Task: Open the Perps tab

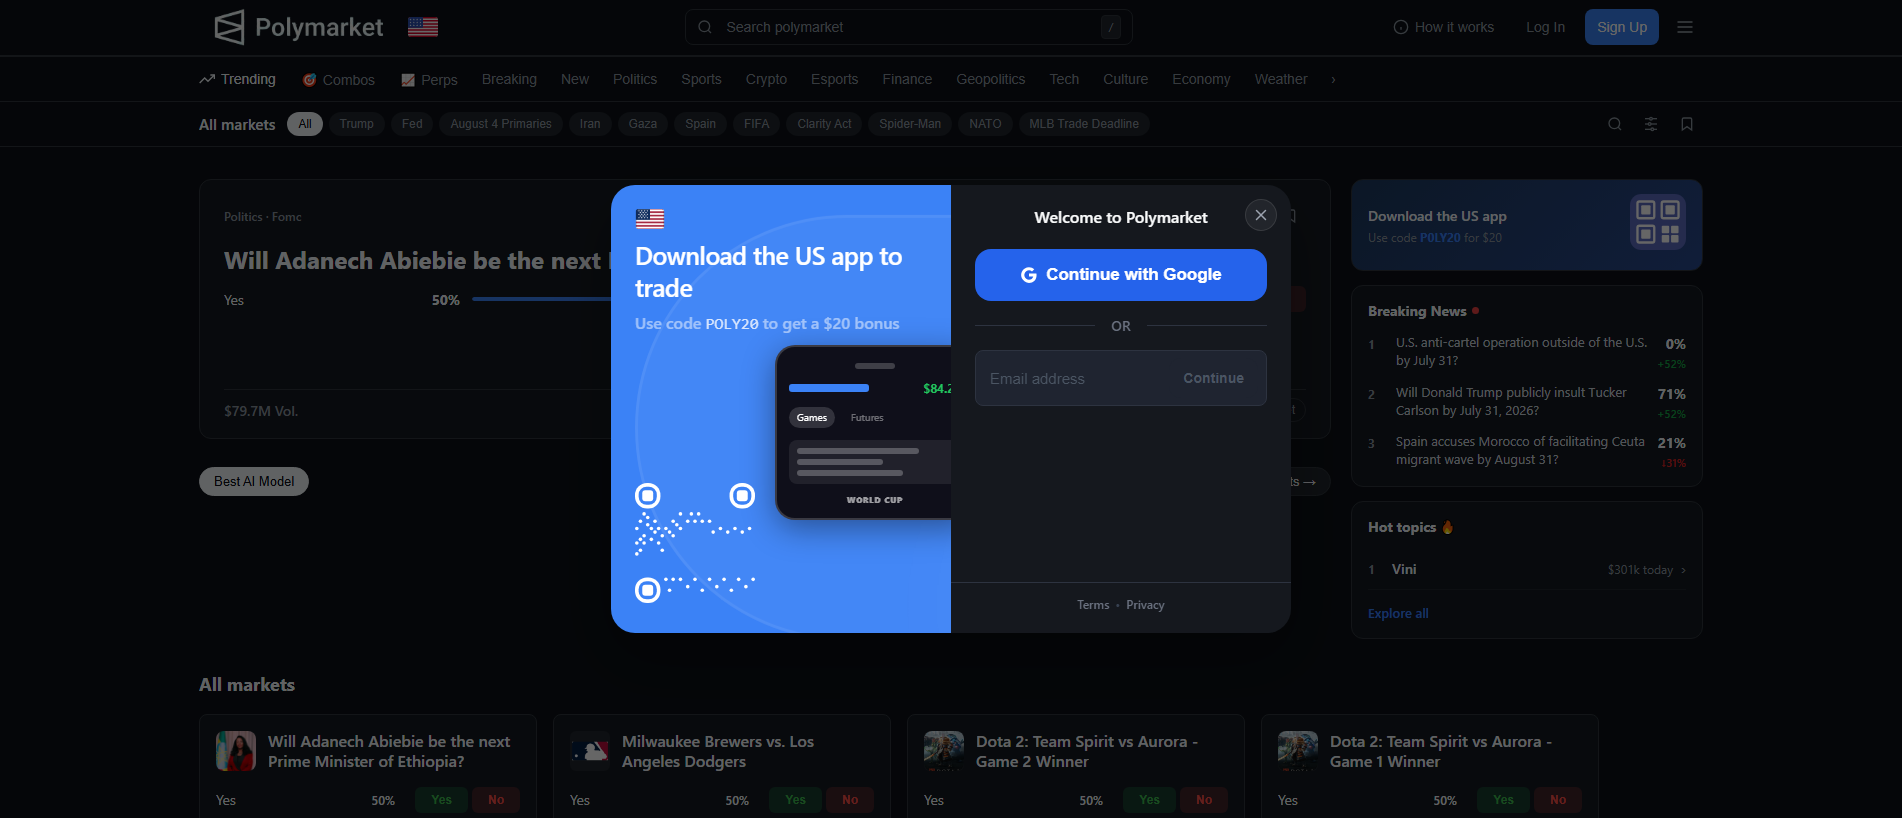Action: click(429, 80)
